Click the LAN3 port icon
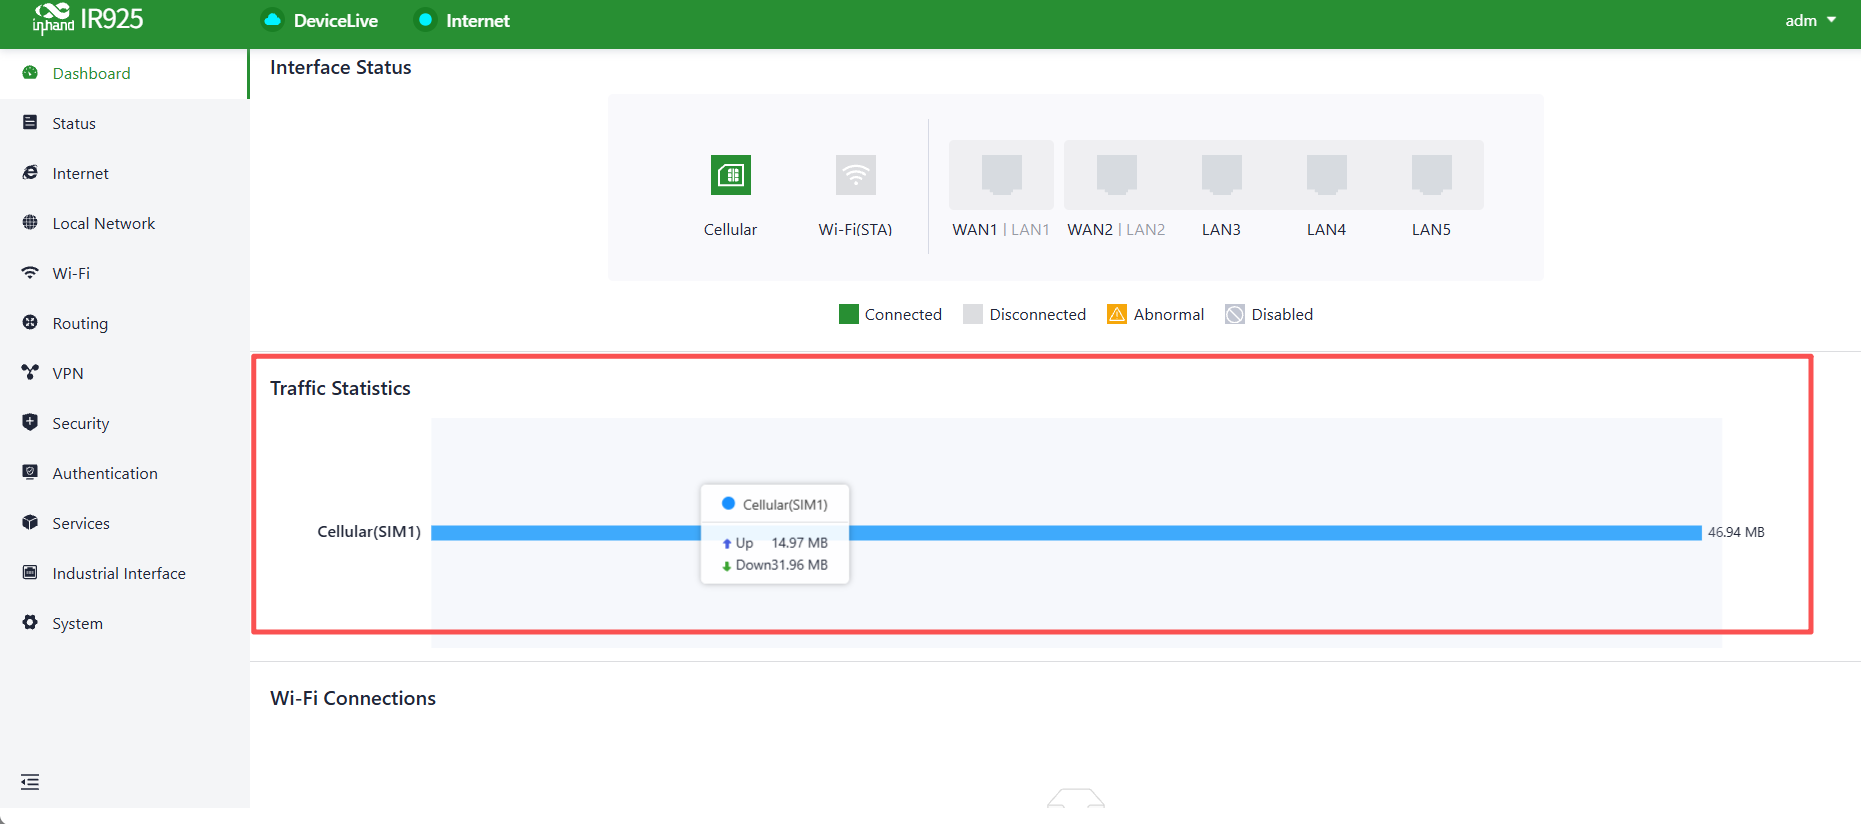 pyautogui.click(x=1222, y=174)
